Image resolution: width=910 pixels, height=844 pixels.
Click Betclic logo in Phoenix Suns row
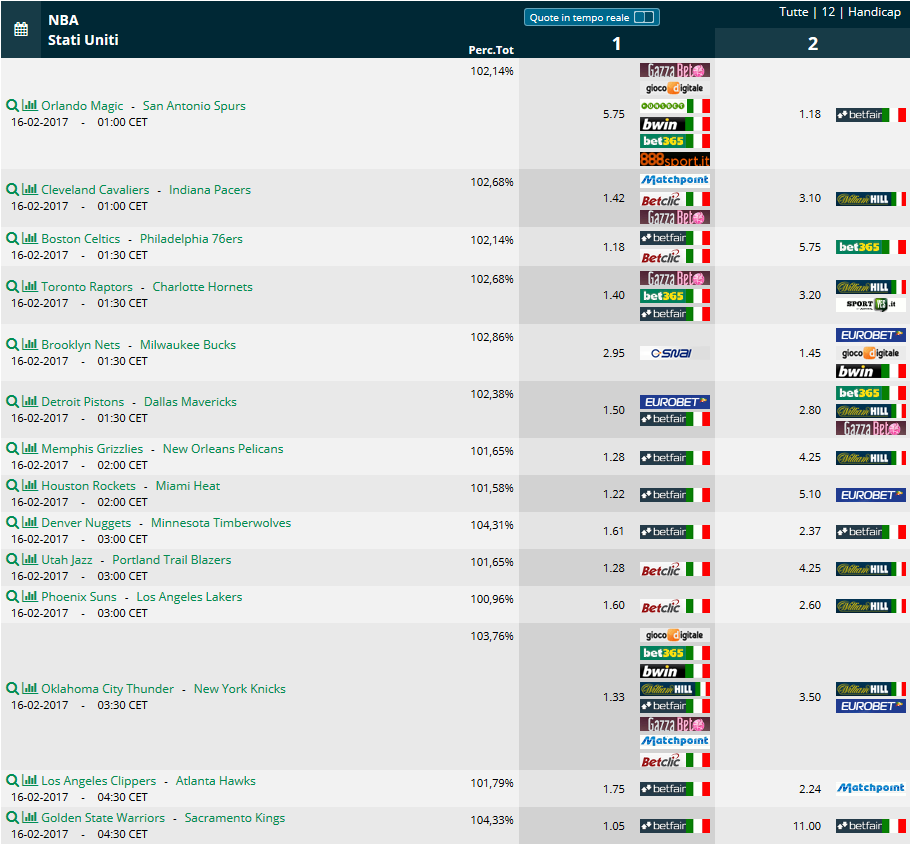674,607
